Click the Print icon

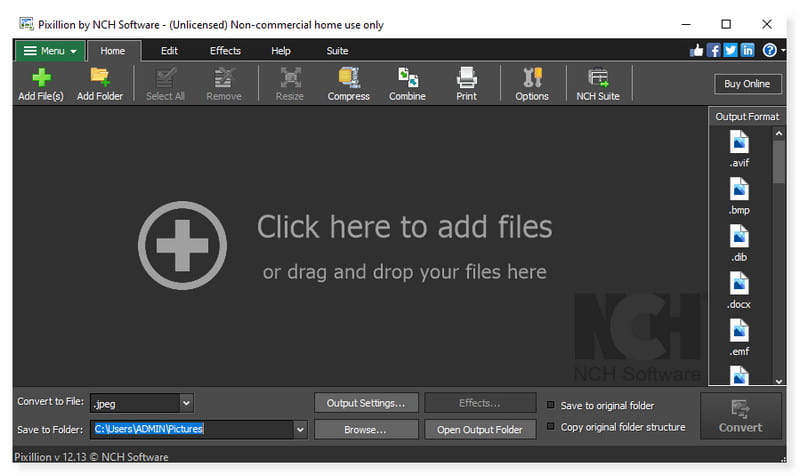466,79
